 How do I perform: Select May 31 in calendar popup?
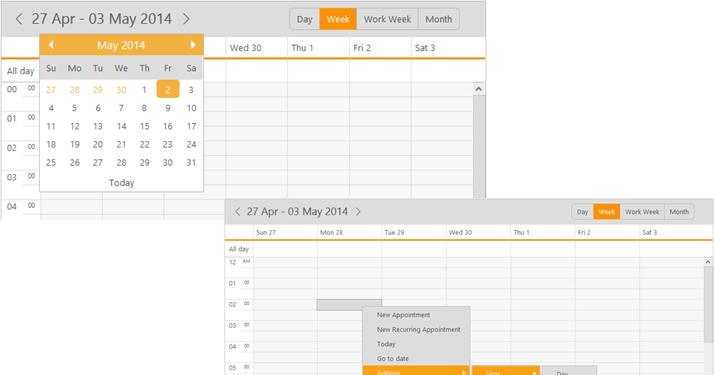[x=191, y=162]
